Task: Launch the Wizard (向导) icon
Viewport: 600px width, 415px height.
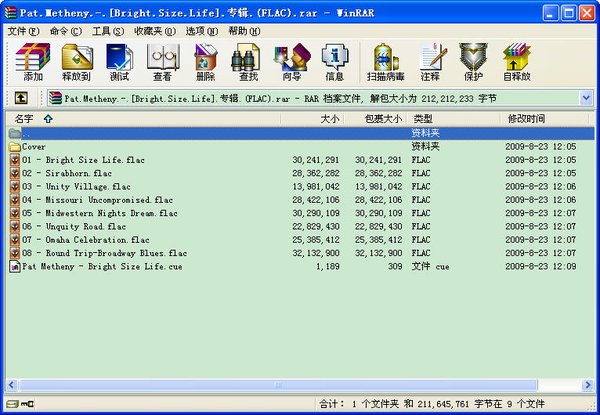Action: click(x=292, y=62)
